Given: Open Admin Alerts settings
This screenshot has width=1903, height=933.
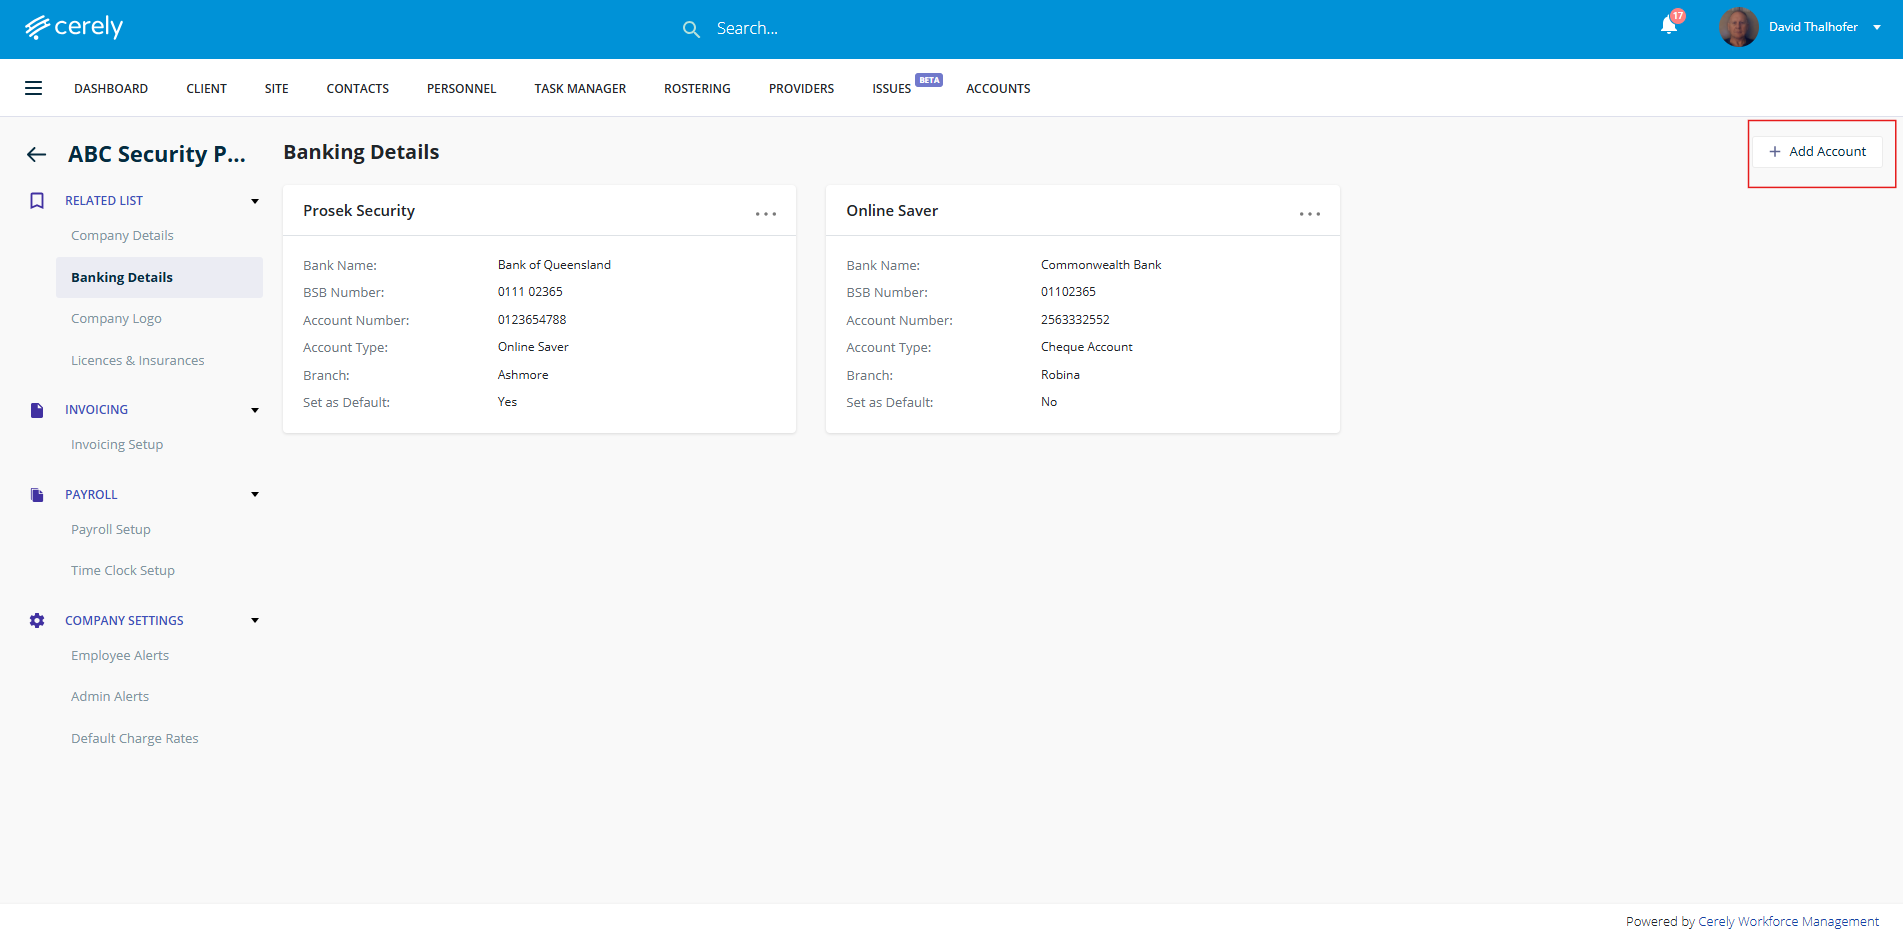Looking at the screenshot, I should click(x=110, y=697).
